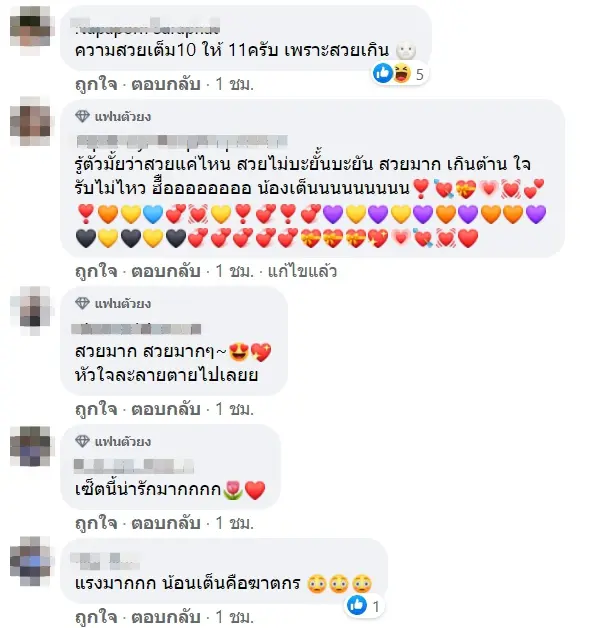Click the like reaction icon on first comment
This screenshot has height=628, width=589.
[x=382, y=73]
